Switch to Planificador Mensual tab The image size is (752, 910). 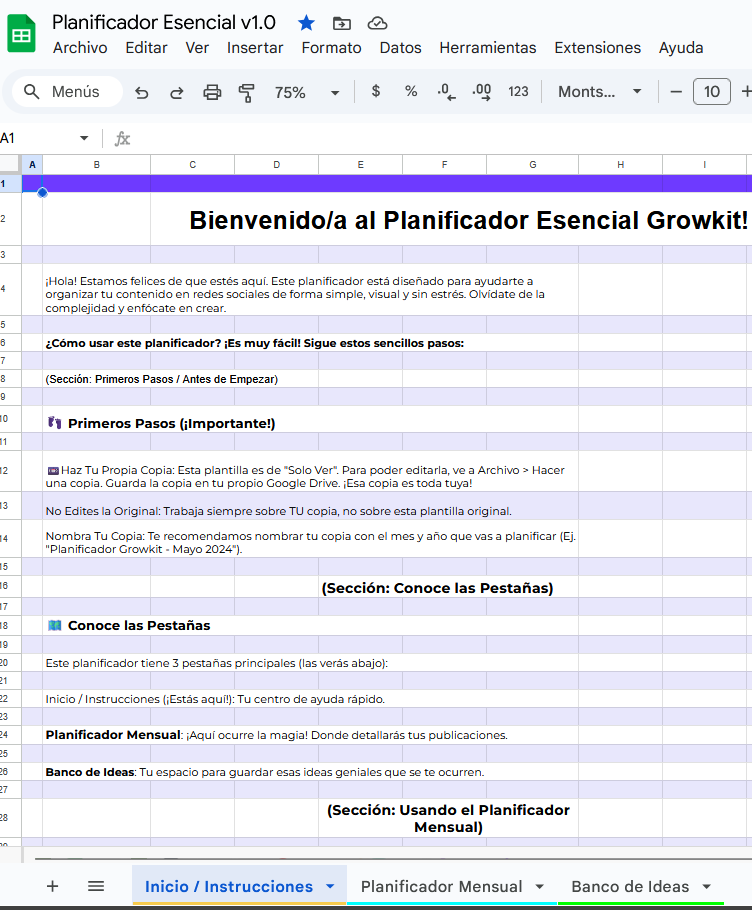441,886
